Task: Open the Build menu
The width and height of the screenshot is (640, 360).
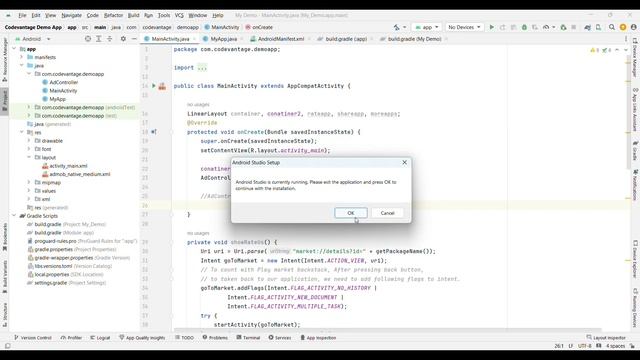Action: (x=133, y=15)
